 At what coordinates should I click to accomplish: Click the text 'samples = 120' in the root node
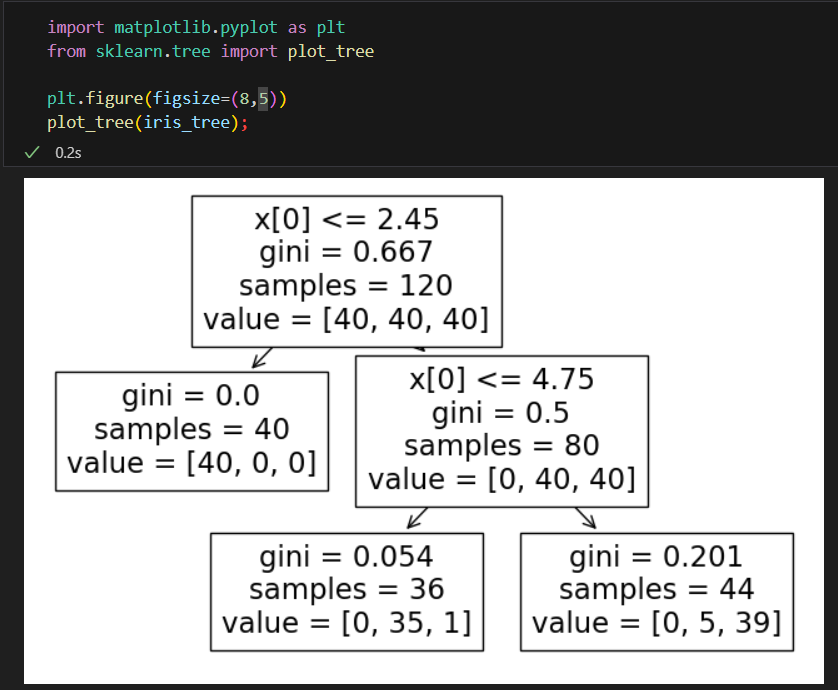tap(346, 285)
